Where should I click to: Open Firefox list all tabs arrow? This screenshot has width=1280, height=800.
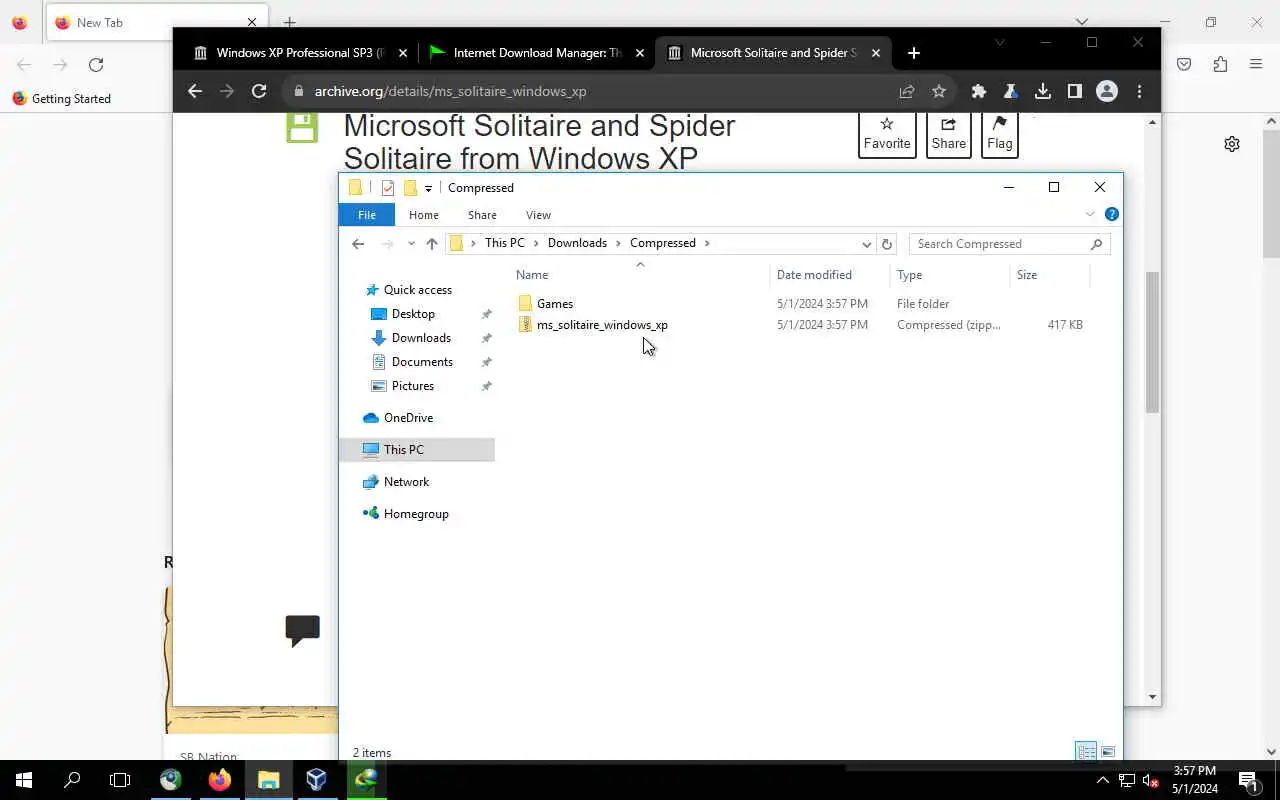click(1081, 21)
